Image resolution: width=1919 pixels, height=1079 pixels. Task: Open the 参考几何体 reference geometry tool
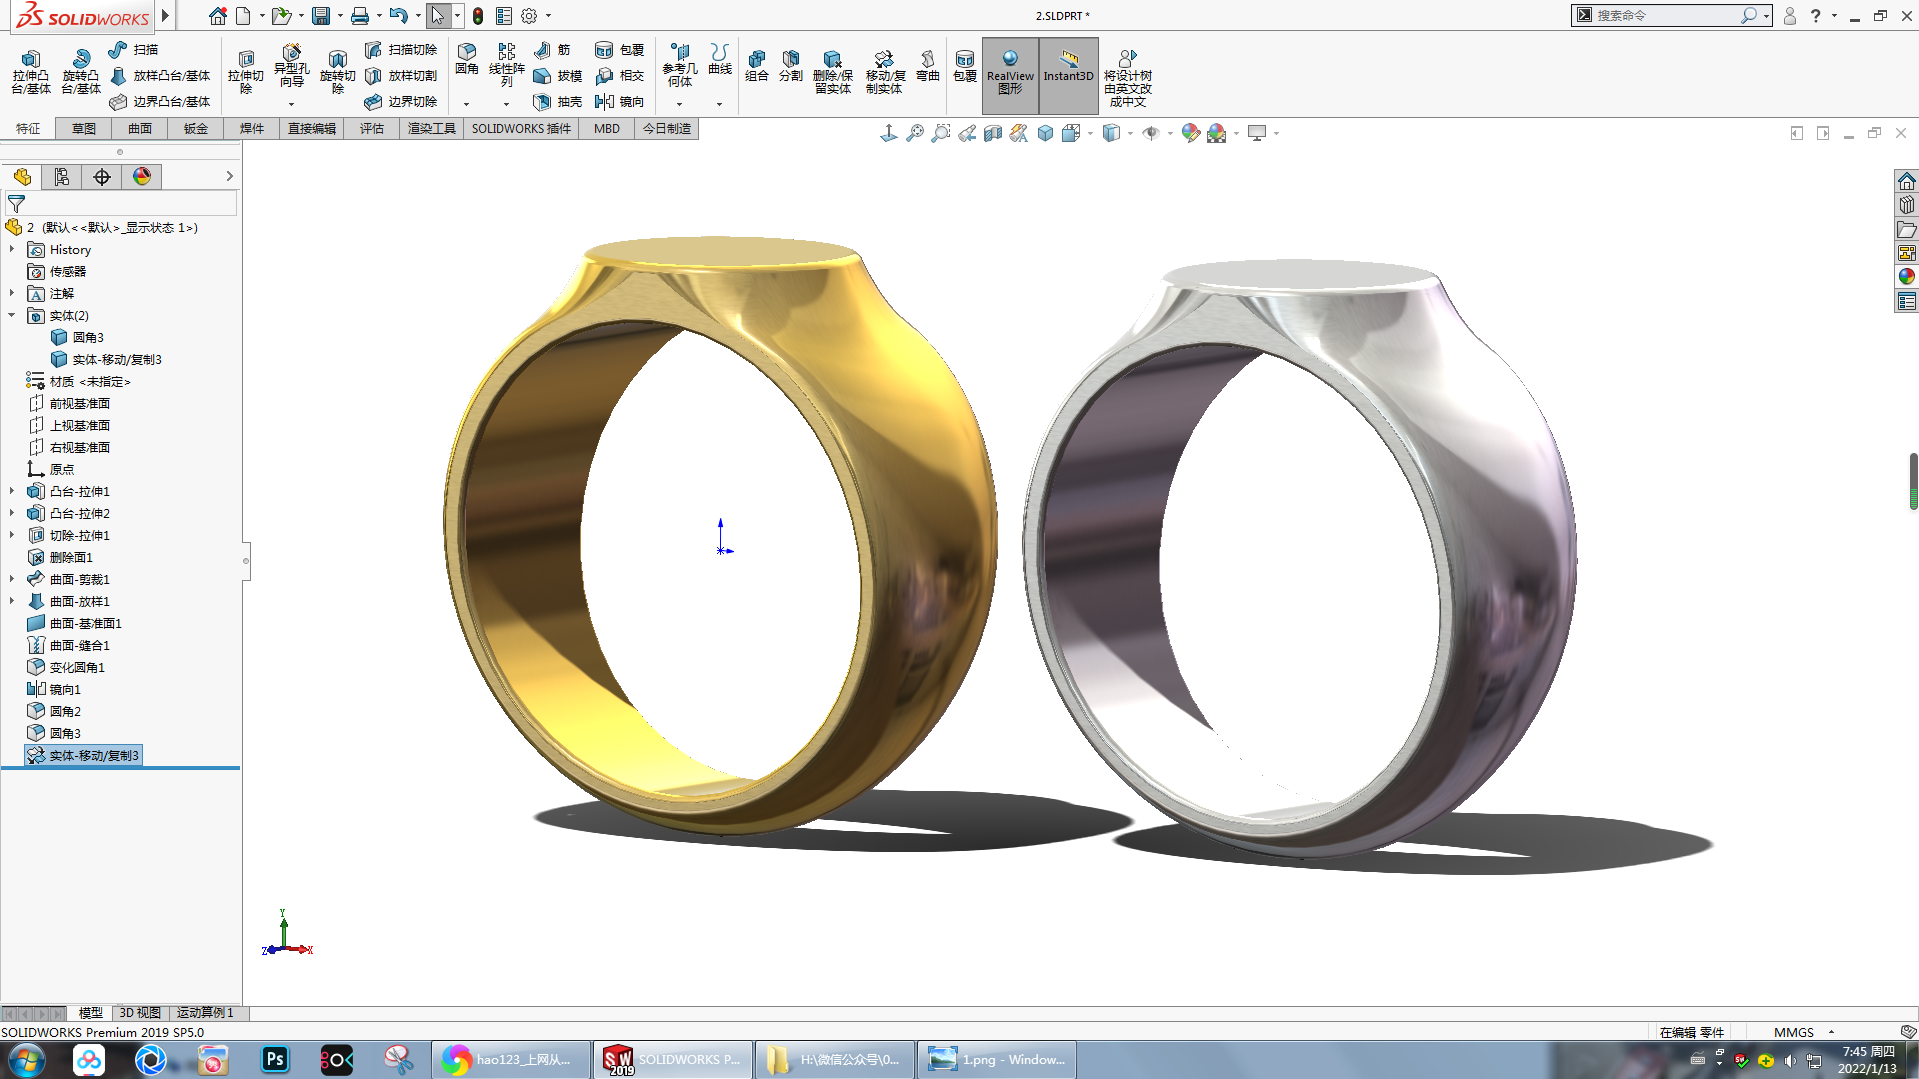coord(679,66)
